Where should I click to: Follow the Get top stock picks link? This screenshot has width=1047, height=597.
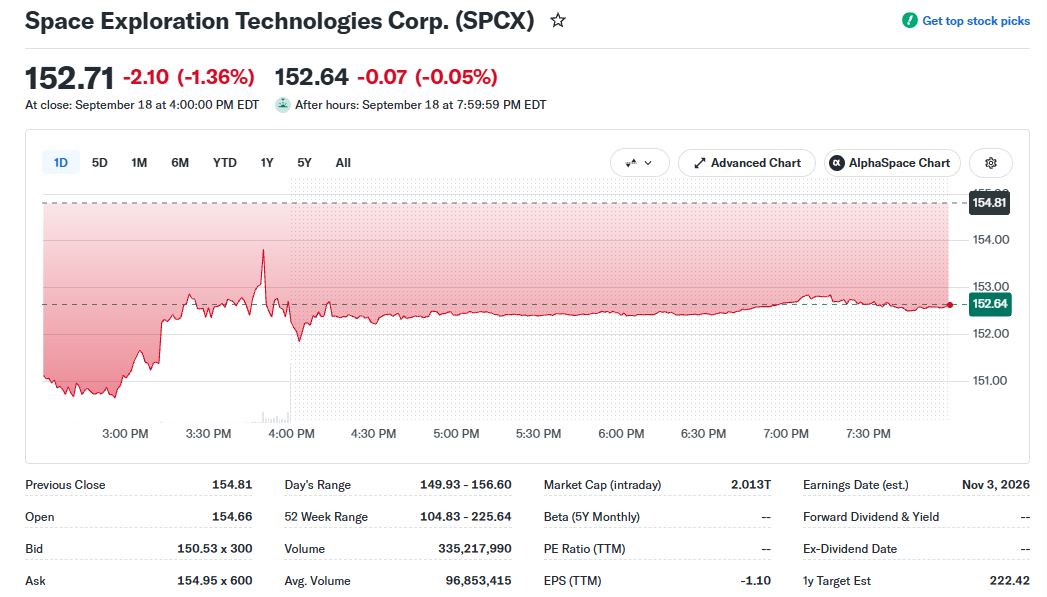(x=976, y=21)
